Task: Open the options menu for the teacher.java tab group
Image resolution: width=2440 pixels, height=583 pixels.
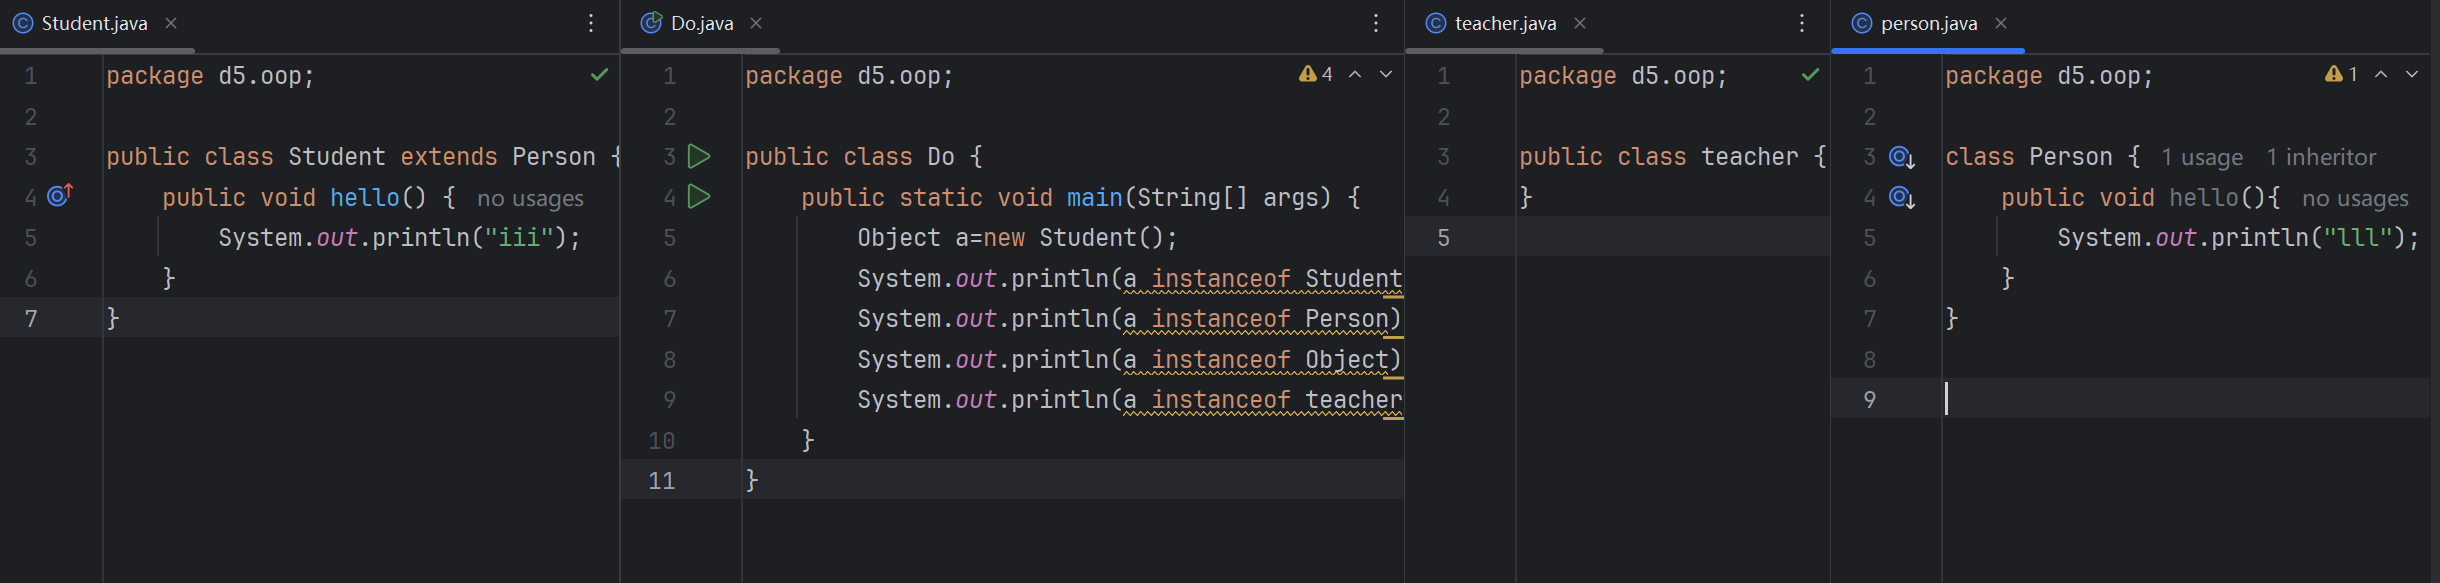Action: 1802,23
